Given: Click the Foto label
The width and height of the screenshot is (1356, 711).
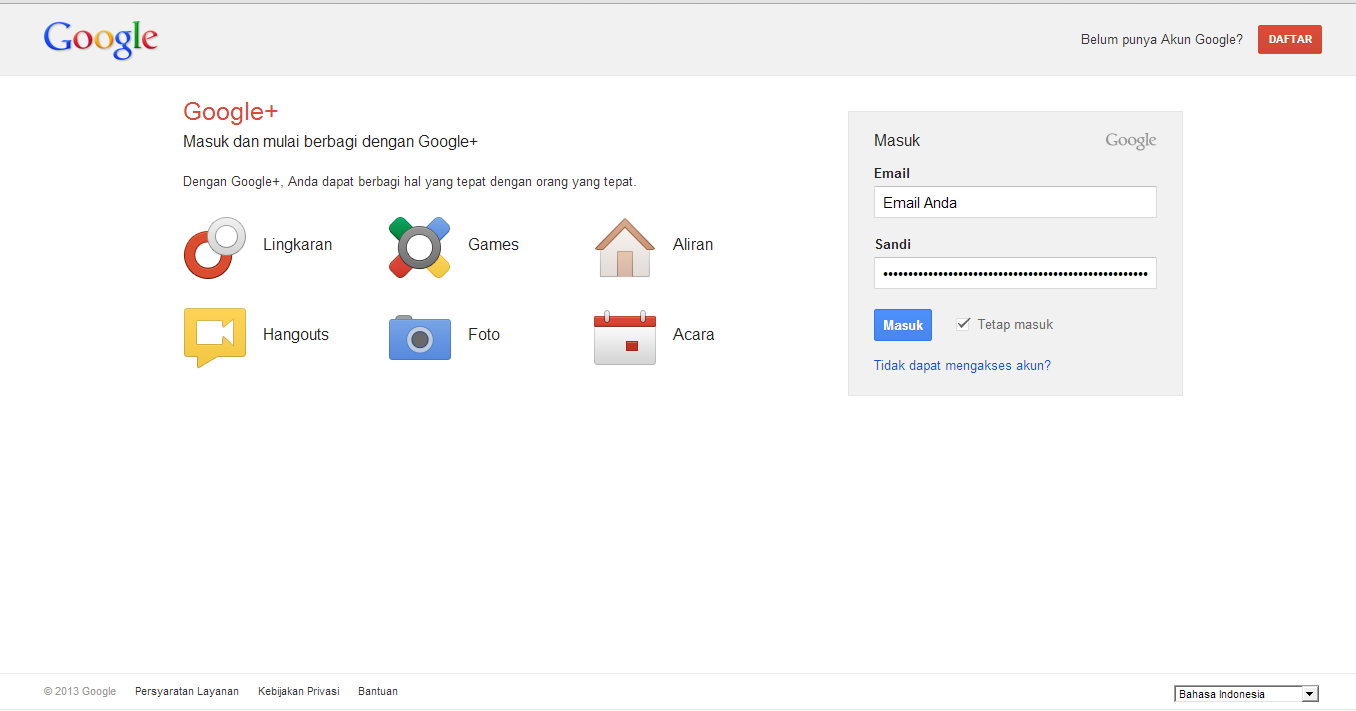Looking at the screenshot, I should pyautogui.click(x=484, y=335).
